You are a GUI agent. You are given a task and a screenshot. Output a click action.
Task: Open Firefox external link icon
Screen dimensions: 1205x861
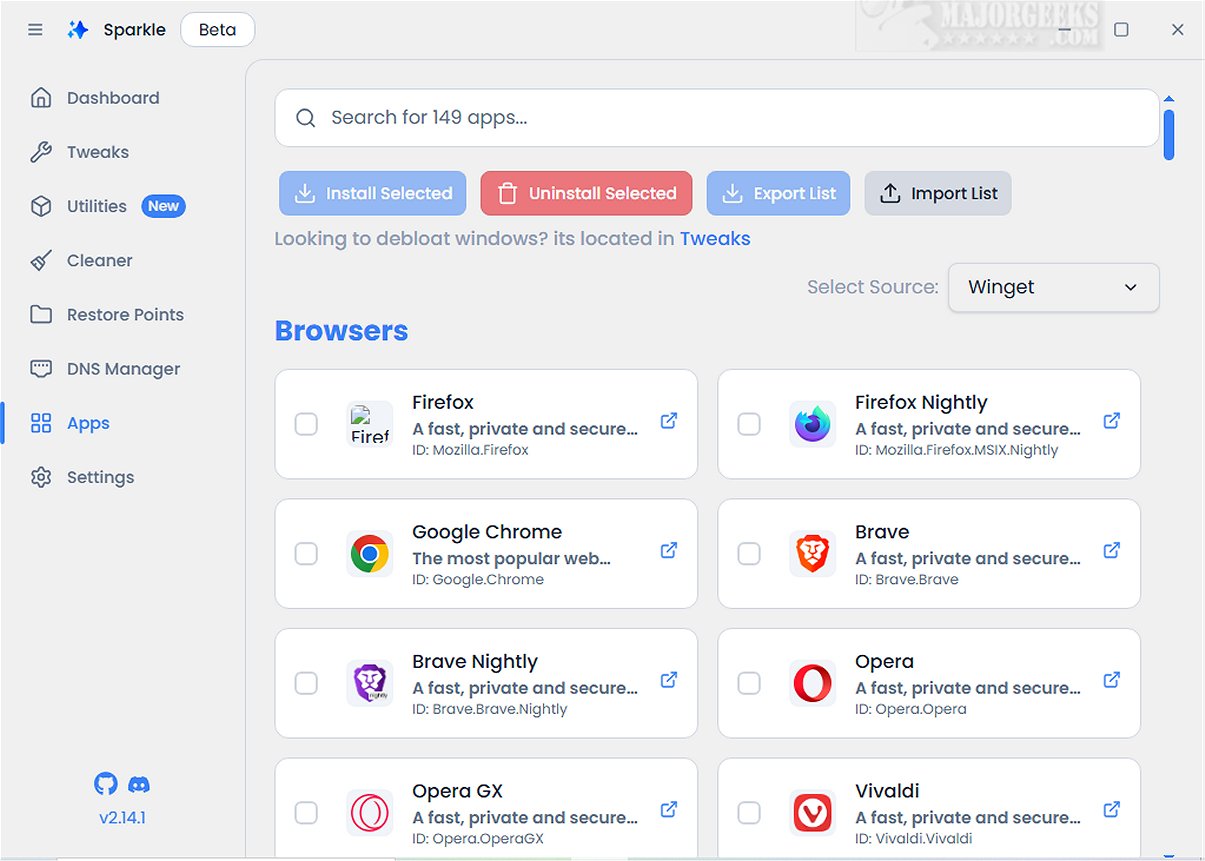[669, 421]
